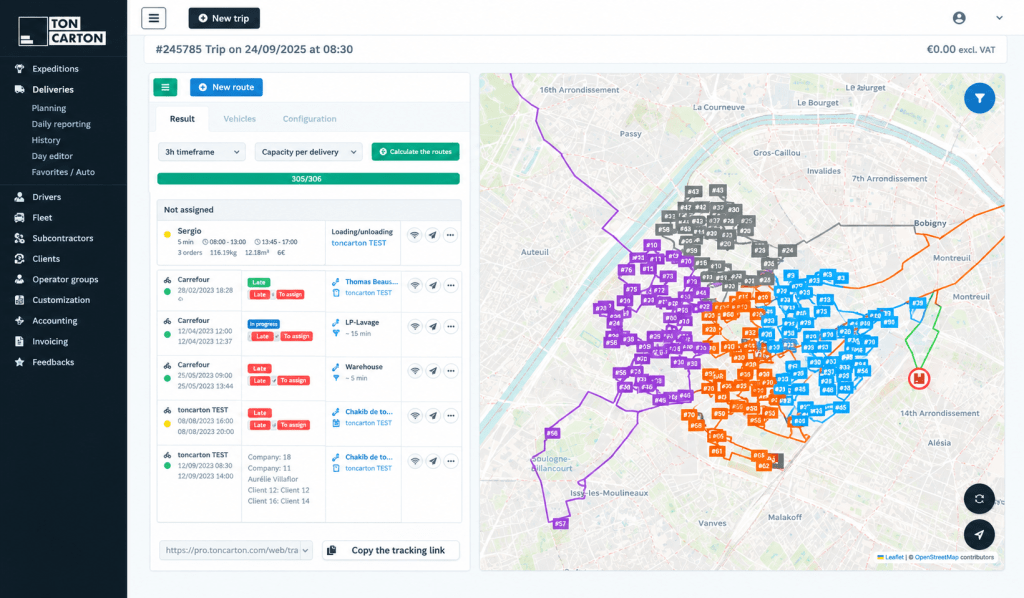Click the 'To assign' badge for Thomas Beaus
Image resolution: width=1024 pixels, height=598 pixels.
(290, 294)
